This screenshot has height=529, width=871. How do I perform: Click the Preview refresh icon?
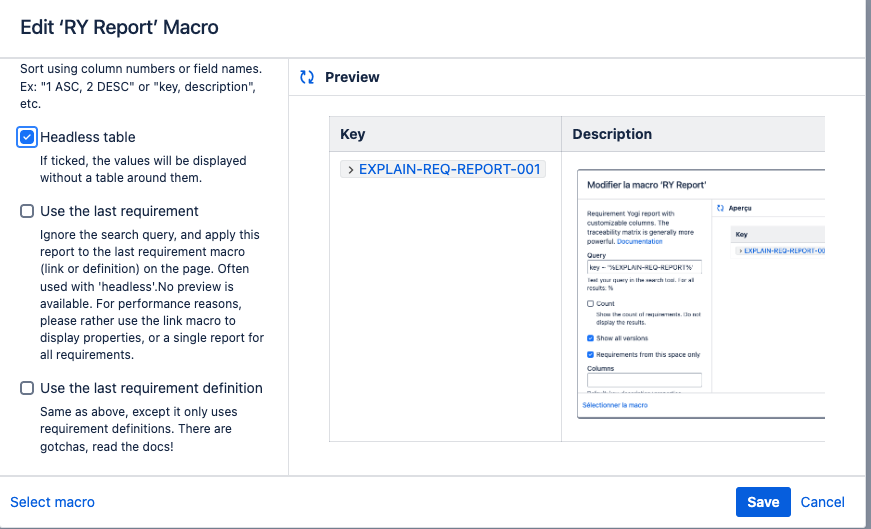click(307, 77)
